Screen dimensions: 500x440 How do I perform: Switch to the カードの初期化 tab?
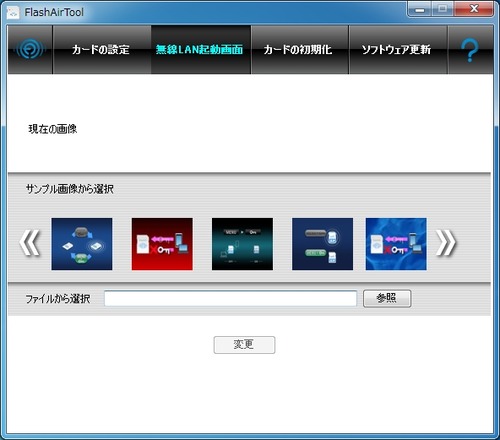pos(299,50)
